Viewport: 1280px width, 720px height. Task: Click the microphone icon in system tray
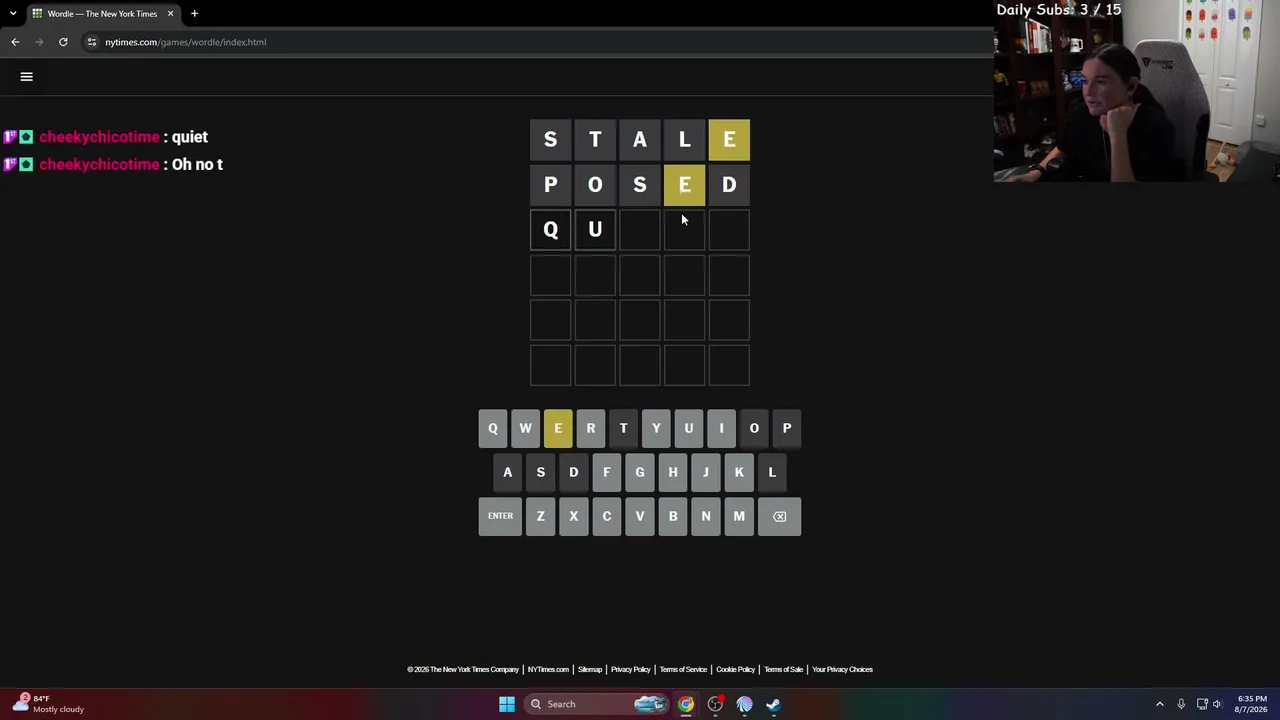[x=1181, y=704]
